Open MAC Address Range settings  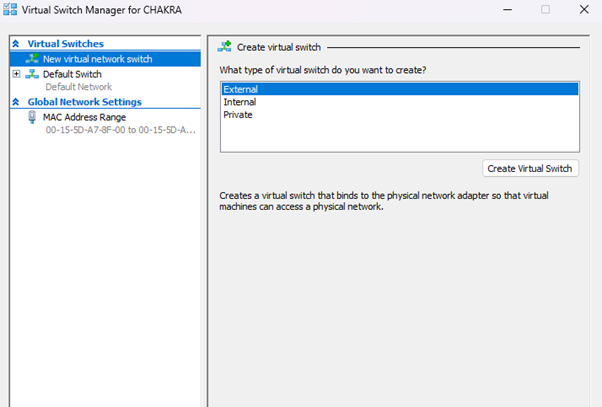coord(84,117)
